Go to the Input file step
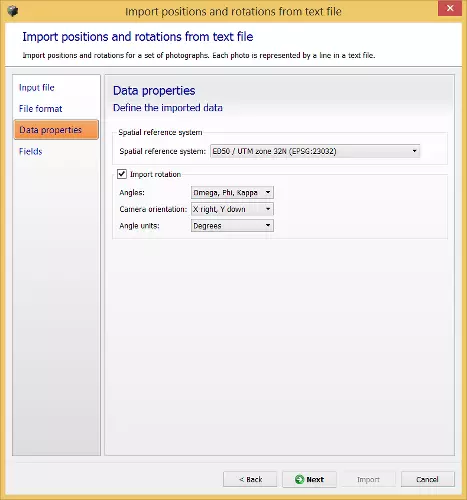The height and width of the screenshot is (500, 467). pos(37,87)
